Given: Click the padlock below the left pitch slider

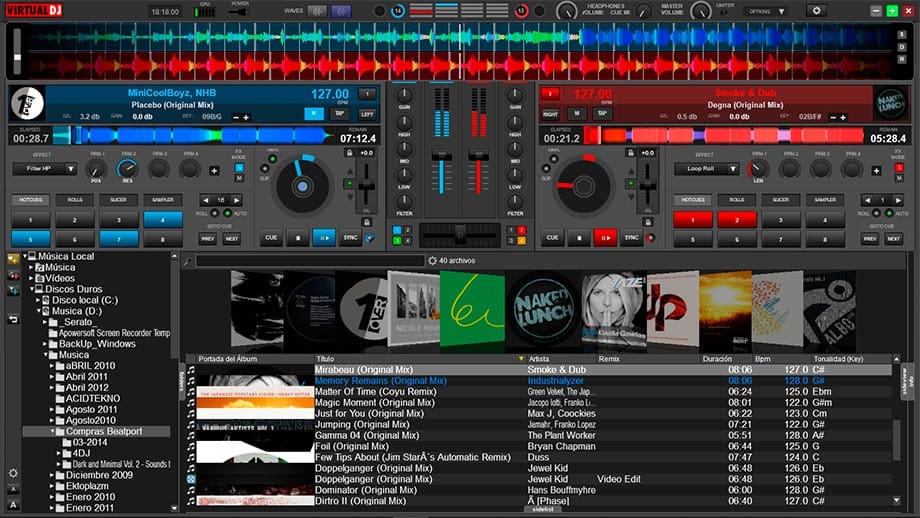Looking at the screenshot, I should 366,222.
